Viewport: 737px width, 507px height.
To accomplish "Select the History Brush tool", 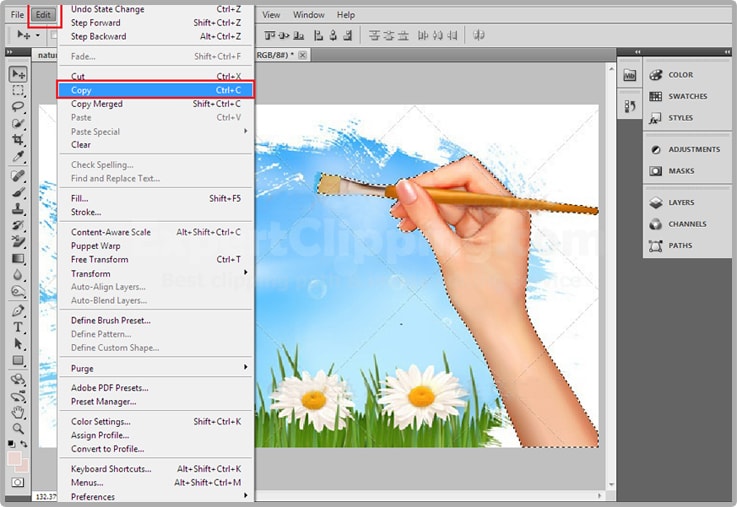I will (18, 225).
